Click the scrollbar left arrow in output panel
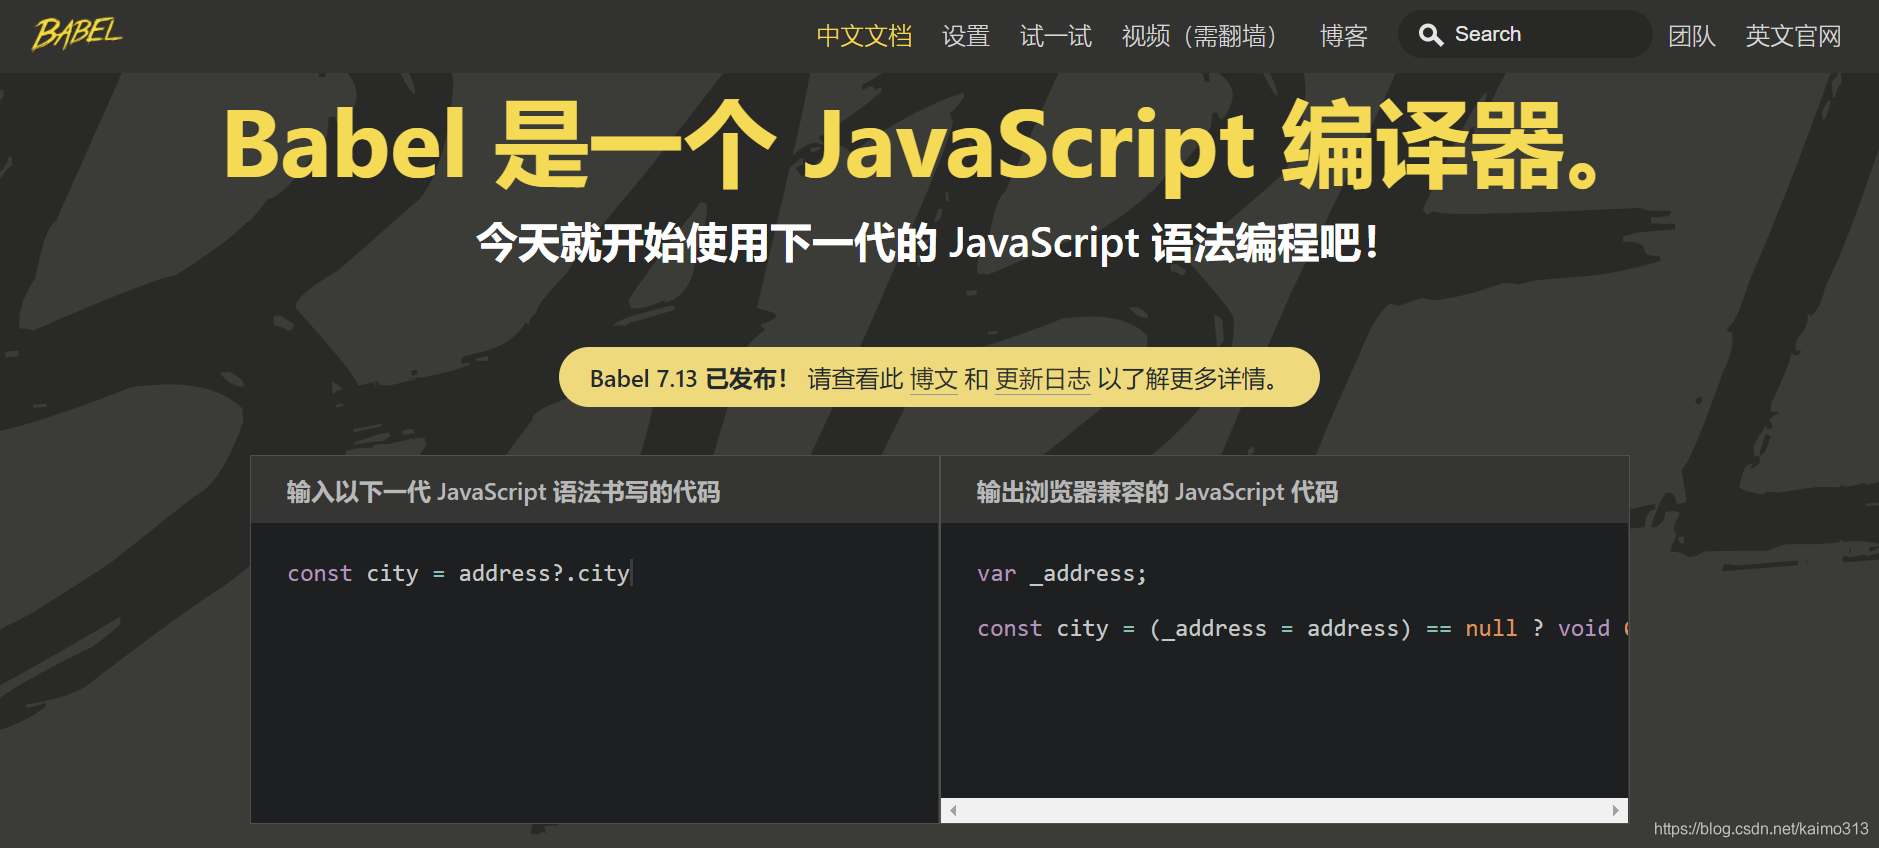 954,811
